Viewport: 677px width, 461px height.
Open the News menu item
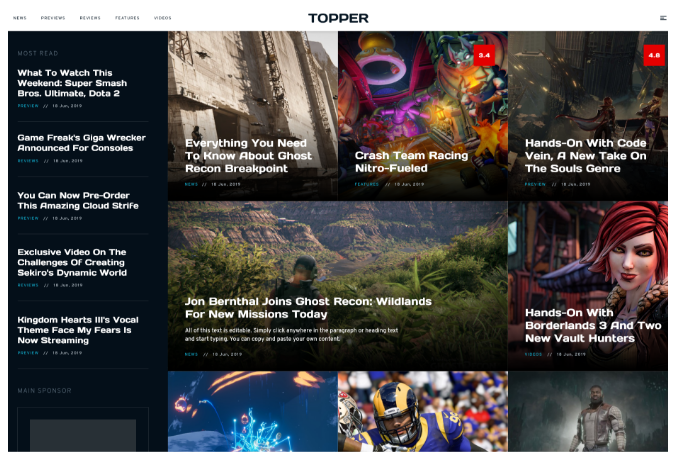[x=20, y=18]
